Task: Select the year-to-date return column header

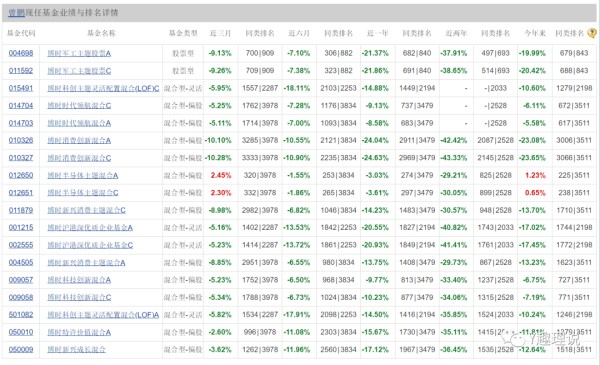Action: point(535,33)
